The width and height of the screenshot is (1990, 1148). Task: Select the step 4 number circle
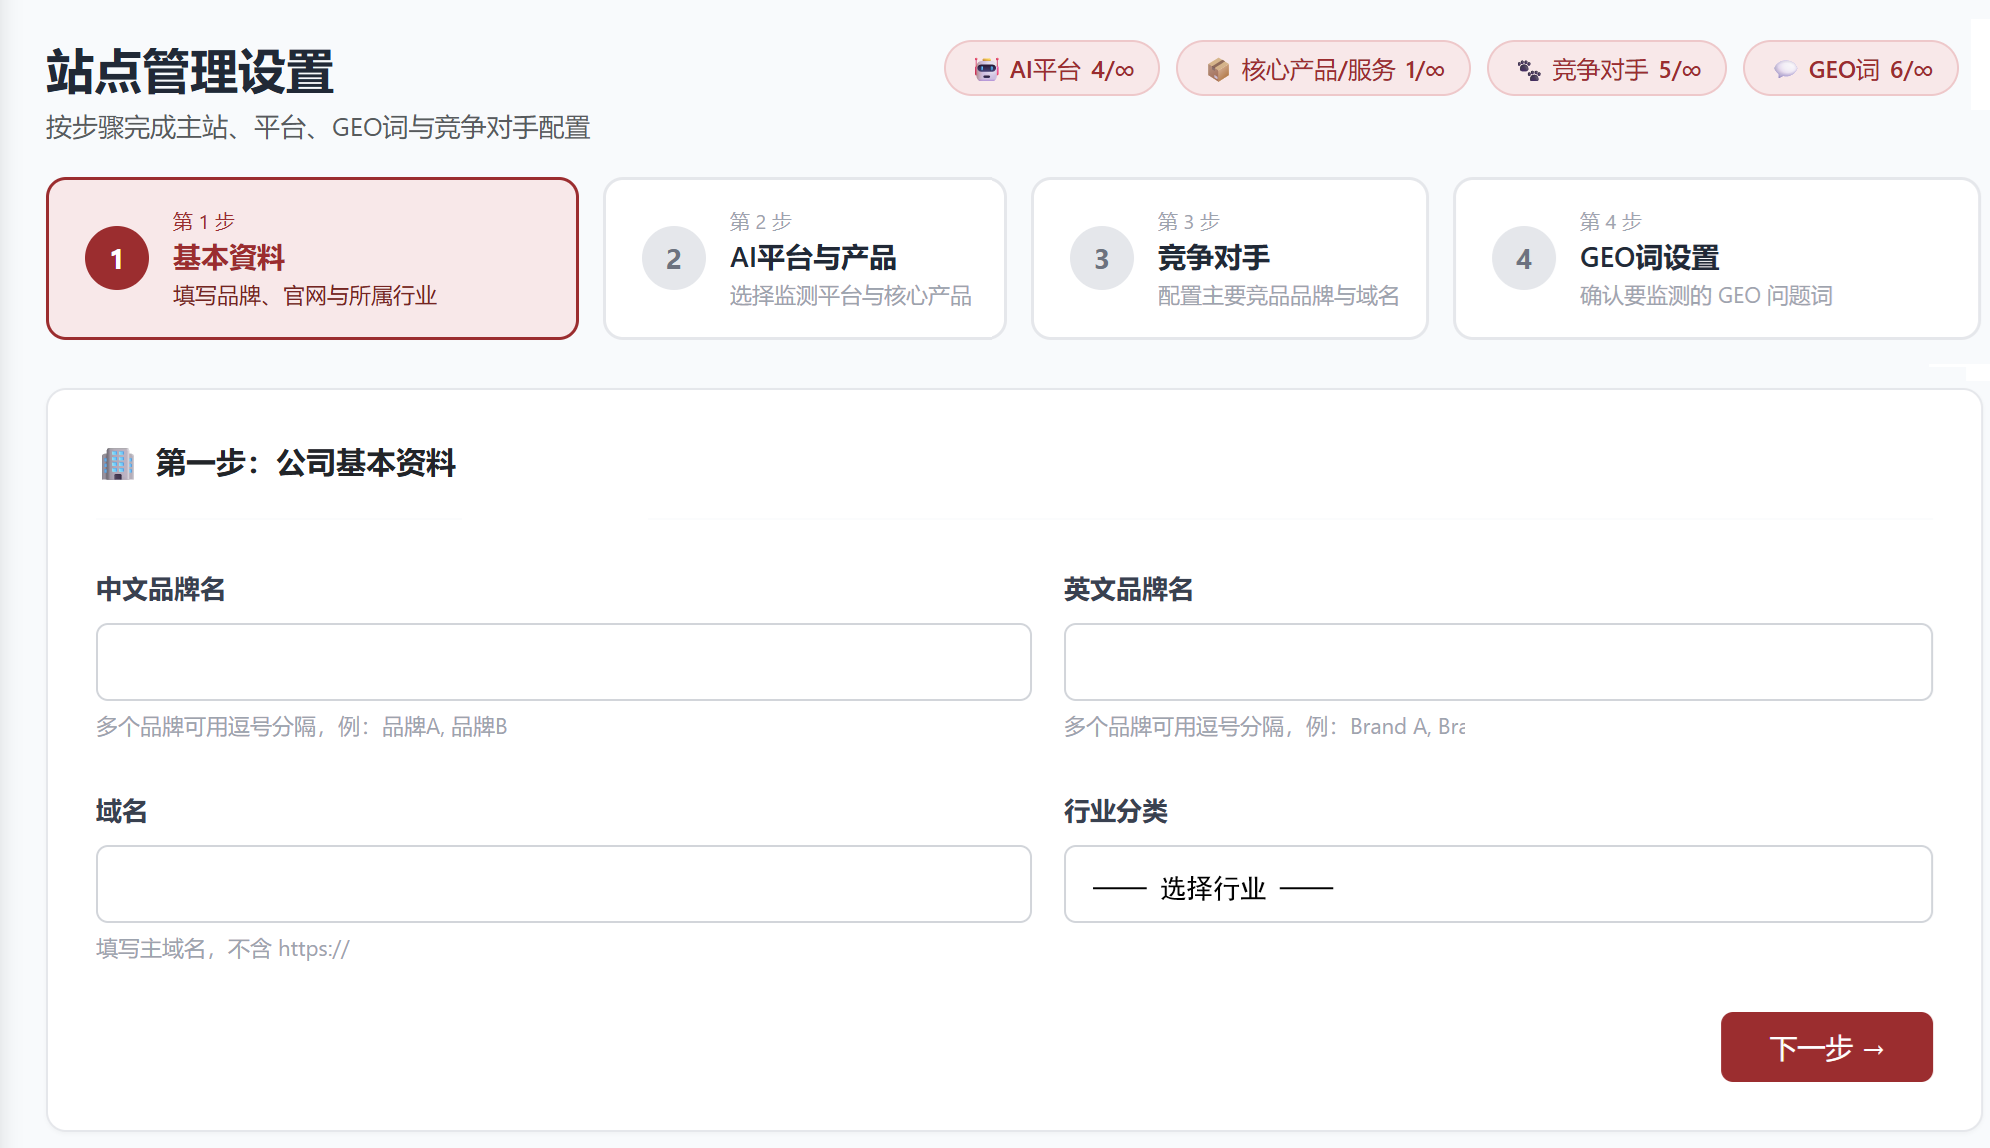tap(1524, 259)
